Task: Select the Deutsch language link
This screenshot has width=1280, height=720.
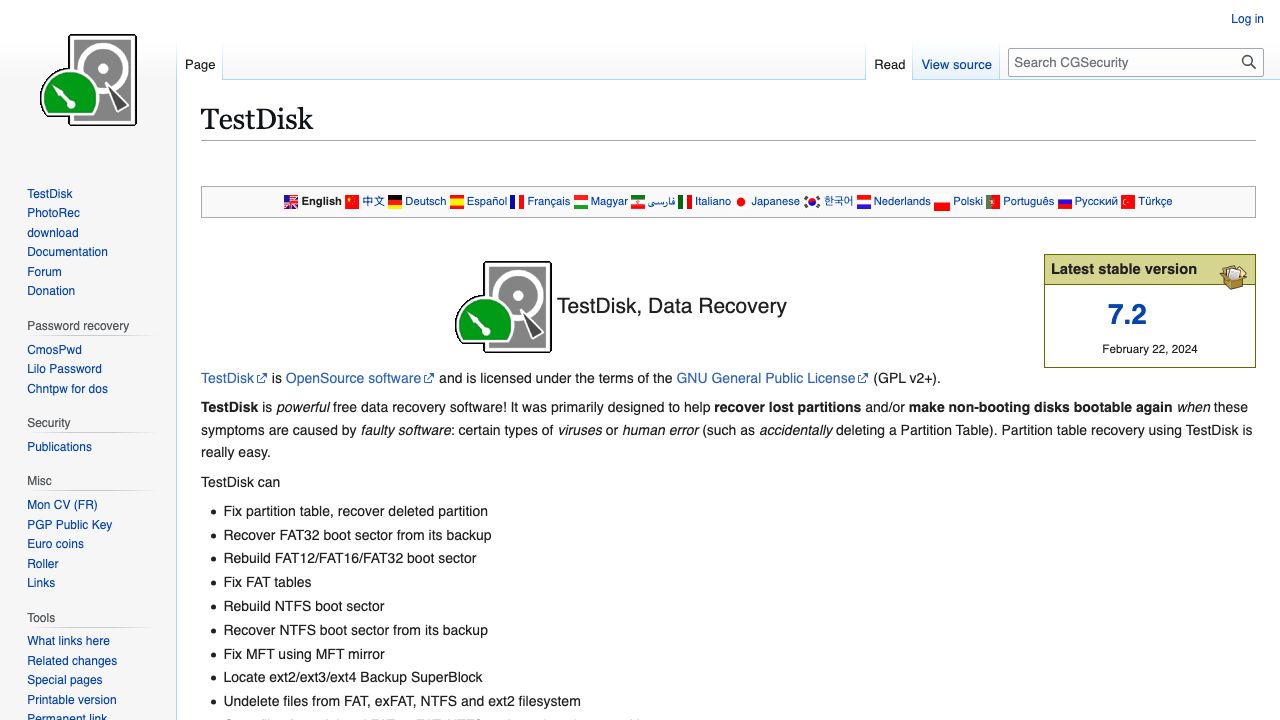Action: 425,202
